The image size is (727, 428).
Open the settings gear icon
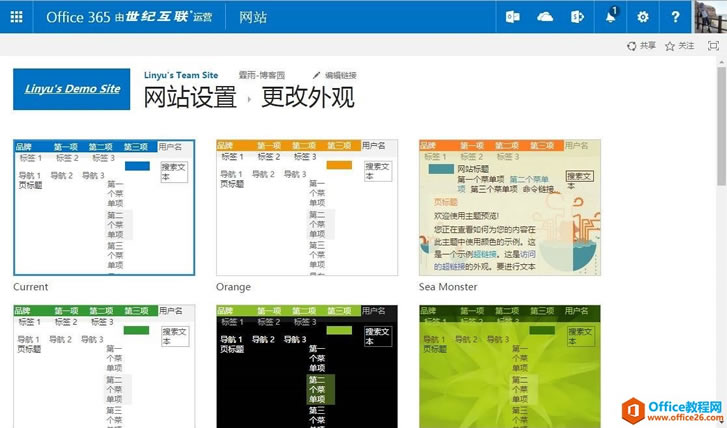point(643,17)
